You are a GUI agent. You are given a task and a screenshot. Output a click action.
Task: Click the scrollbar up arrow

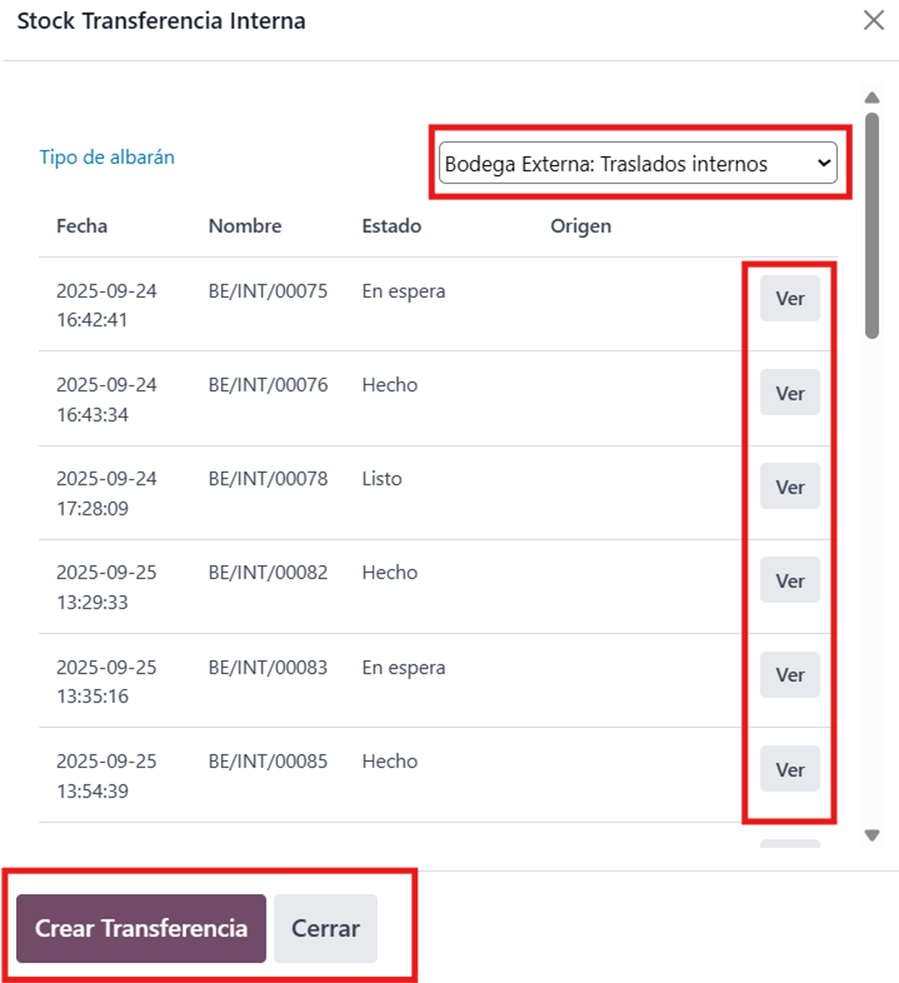click(x=872, y=98)
